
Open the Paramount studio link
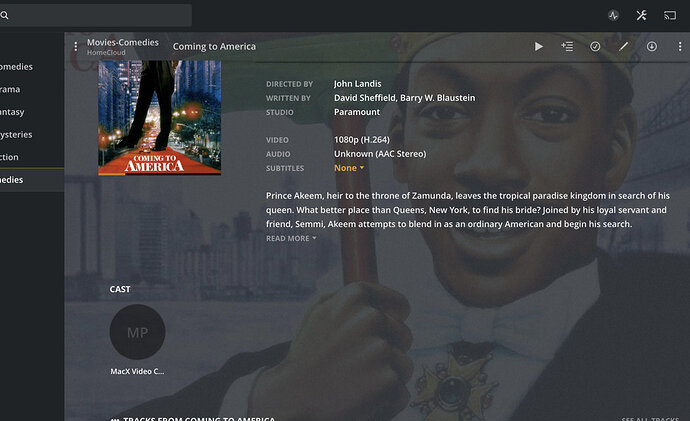click(357, 112)
